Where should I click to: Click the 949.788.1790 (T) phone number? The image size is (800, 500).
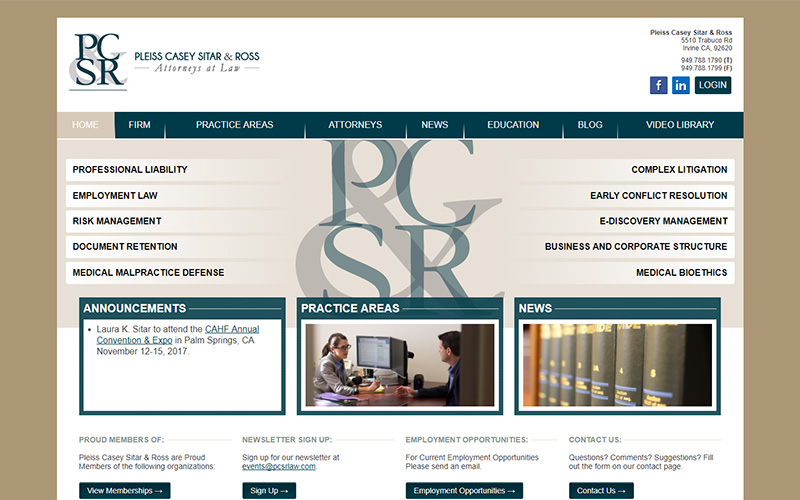(706, 60)
